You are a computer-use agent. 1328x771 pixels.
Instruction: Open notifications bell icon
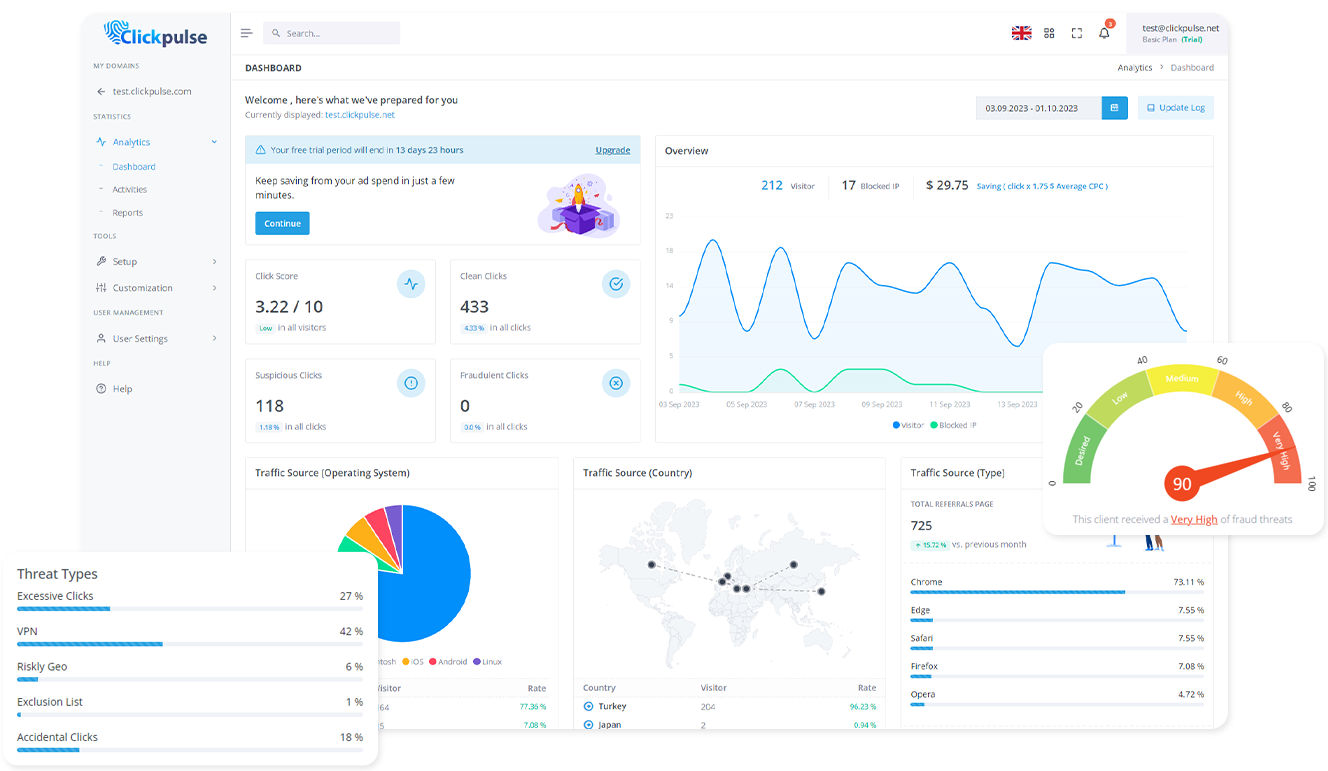[x=1104, y=33]
